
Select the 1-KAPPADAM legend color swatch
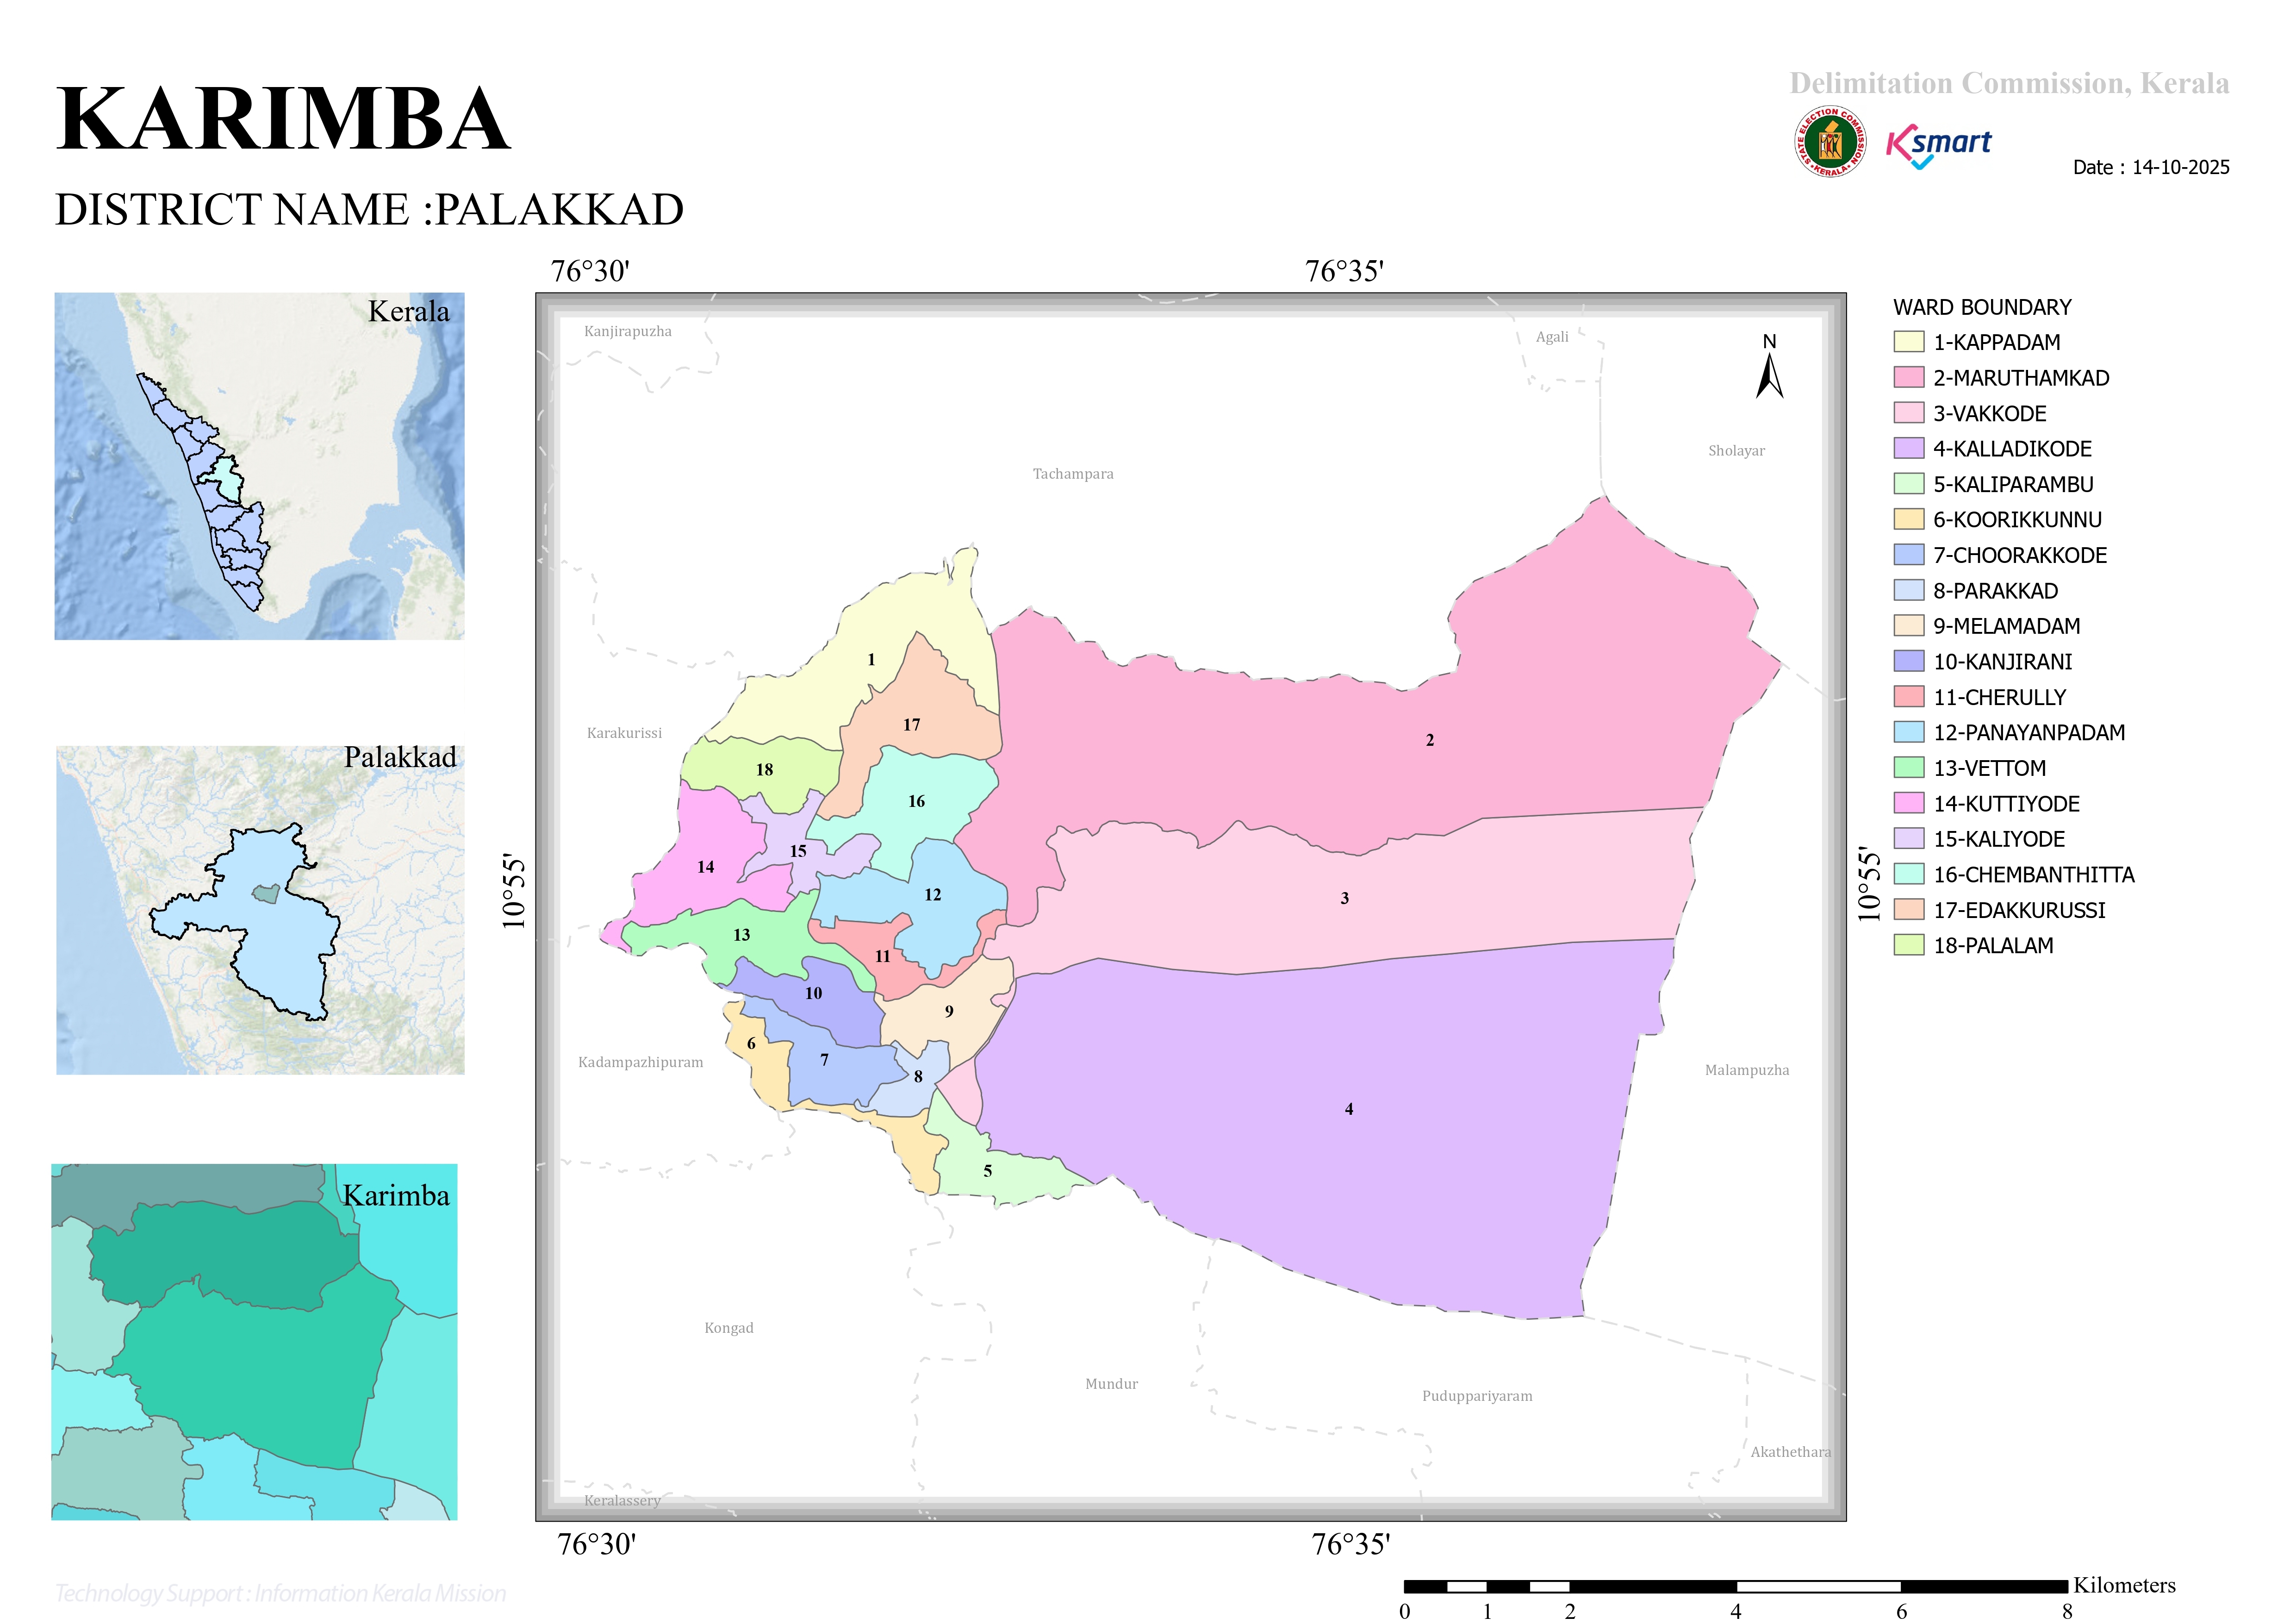click(x=1908, y=342)
